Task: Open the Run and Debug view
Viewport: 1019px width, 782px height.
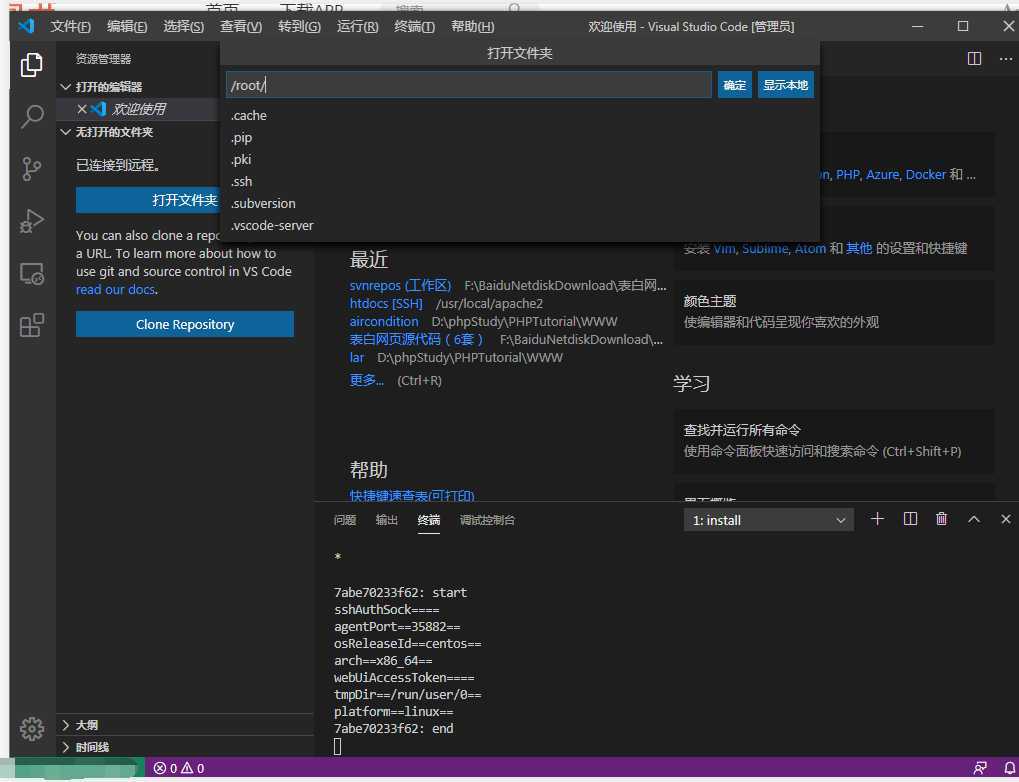Action: coord(31,221)
